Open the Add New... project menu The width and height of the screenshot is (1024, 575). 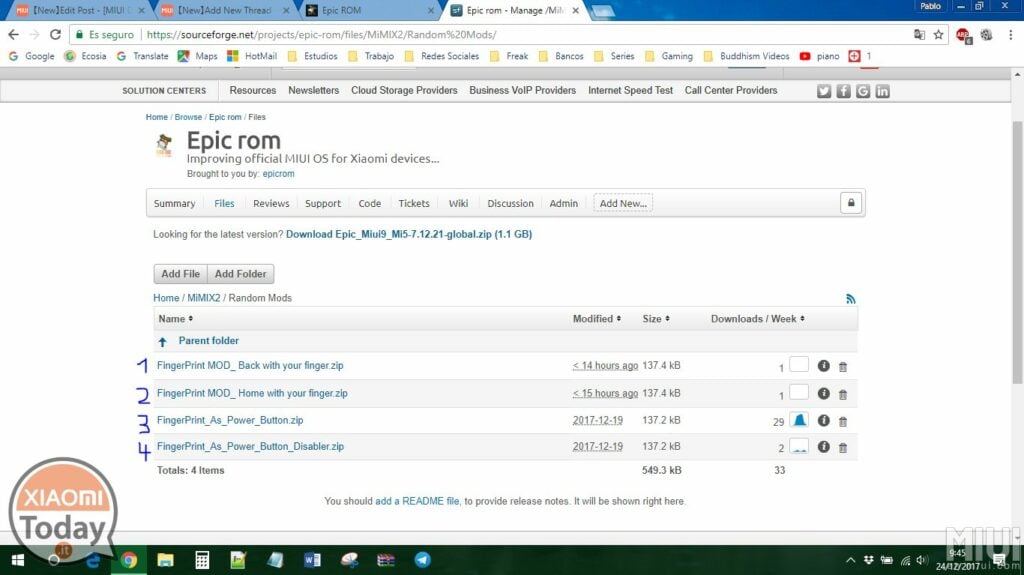click(623, 203)
